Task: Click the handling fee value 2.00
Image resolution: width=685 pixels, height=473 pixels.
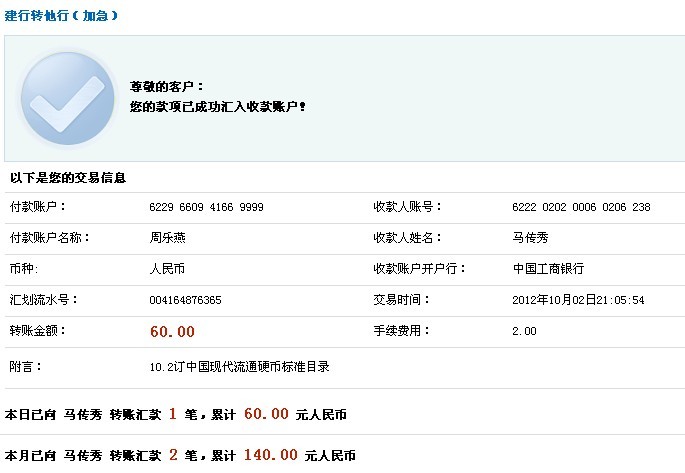Action: coord(524,331)
